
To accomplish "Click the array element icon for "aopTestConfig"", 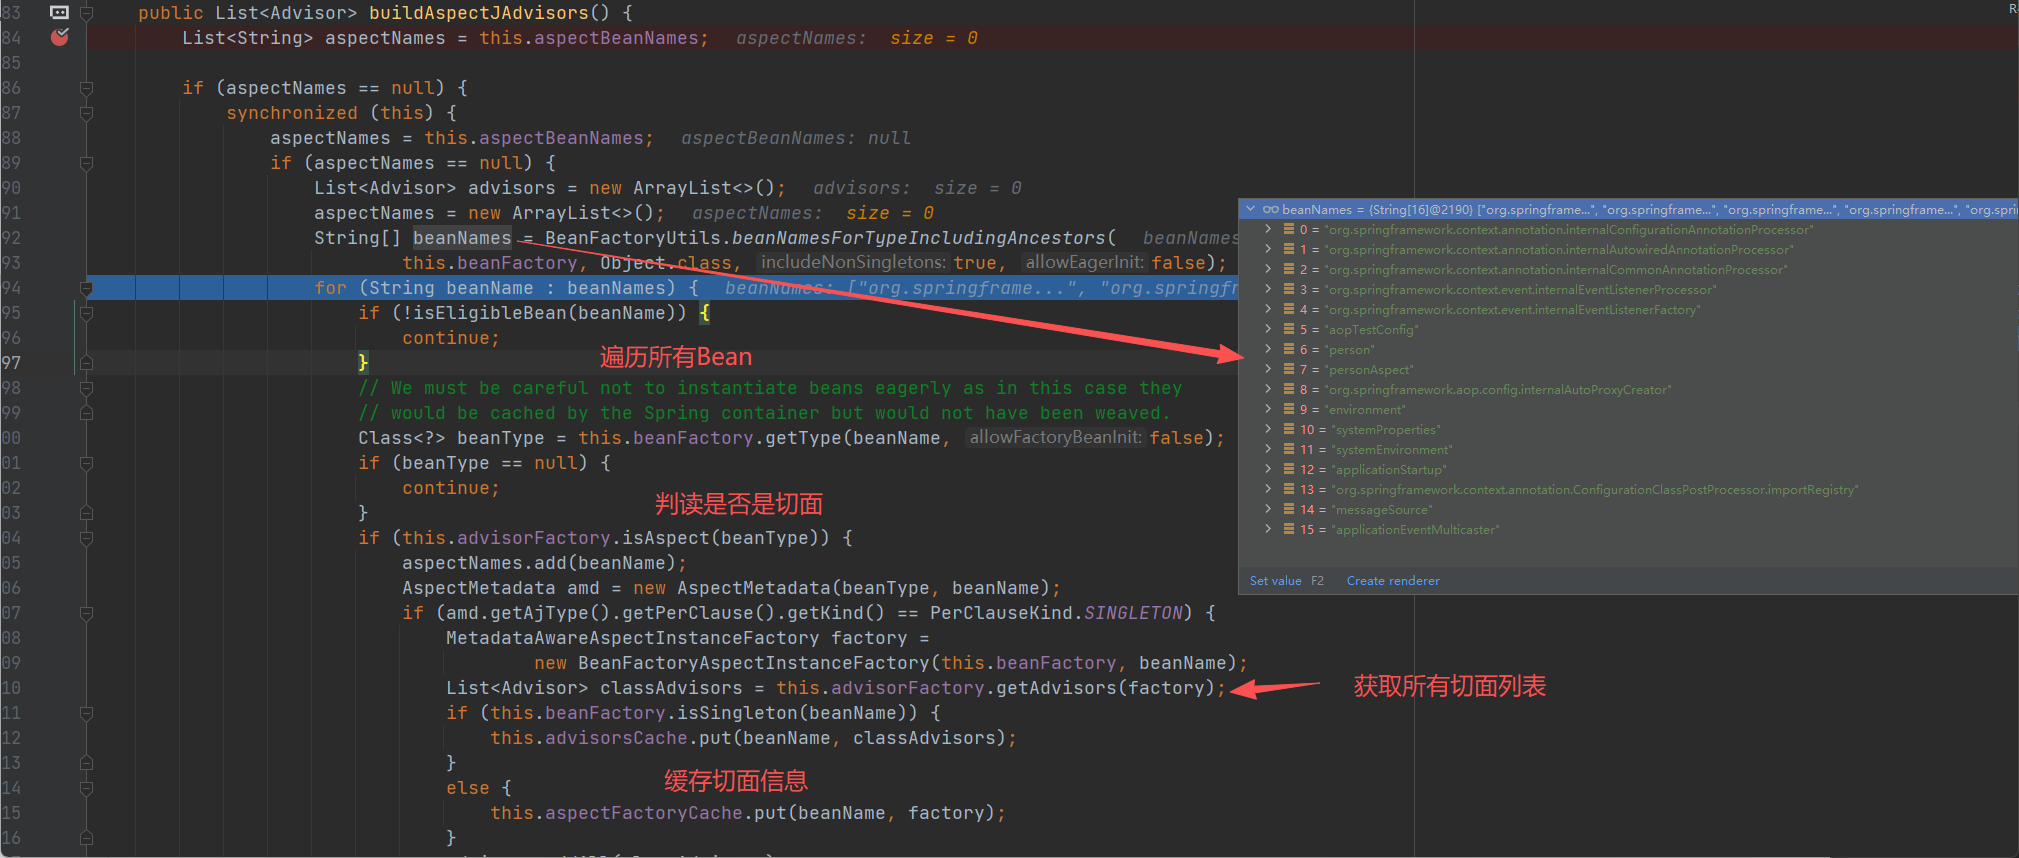I will point(1289,330).
